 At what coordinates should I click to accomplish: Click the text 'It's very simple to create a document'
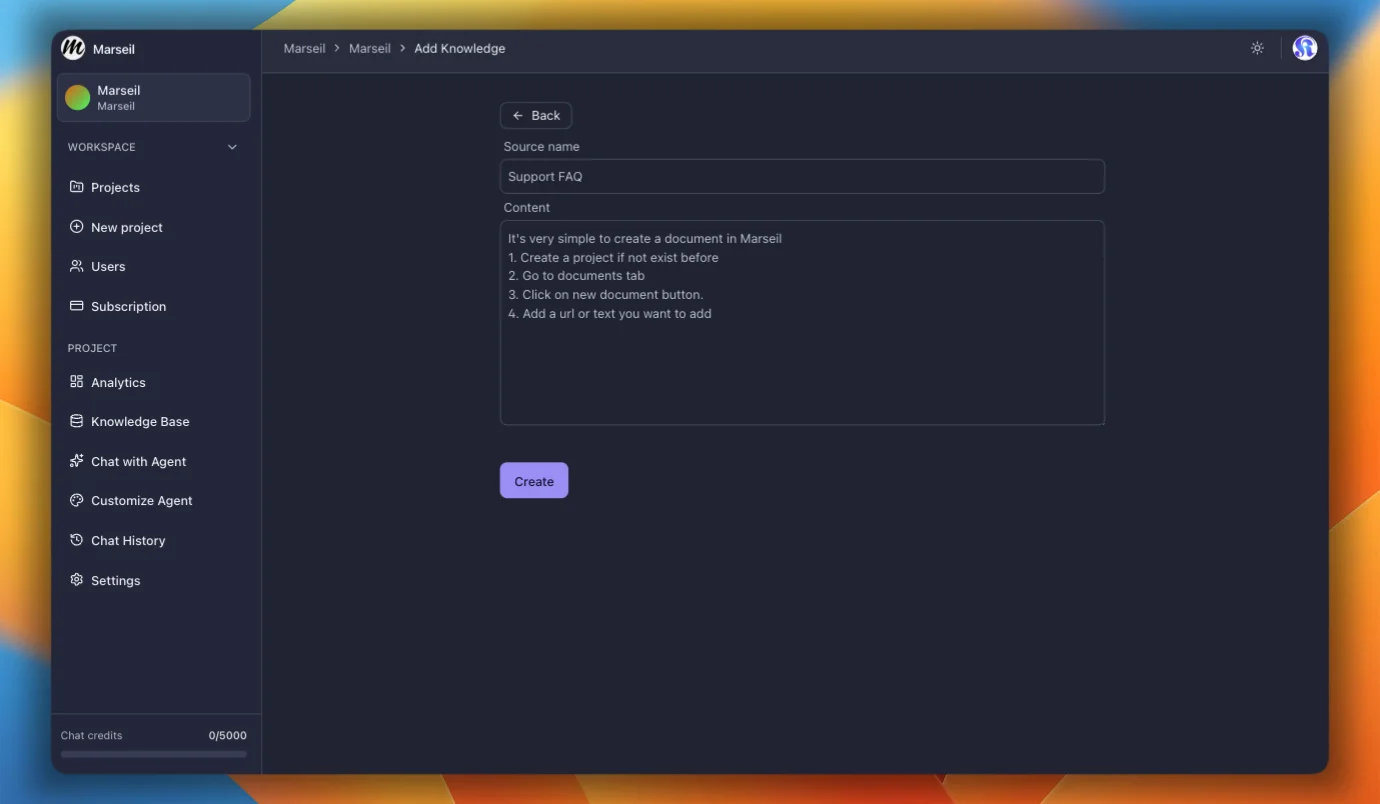pyautogui.click(x=615, y=239)
